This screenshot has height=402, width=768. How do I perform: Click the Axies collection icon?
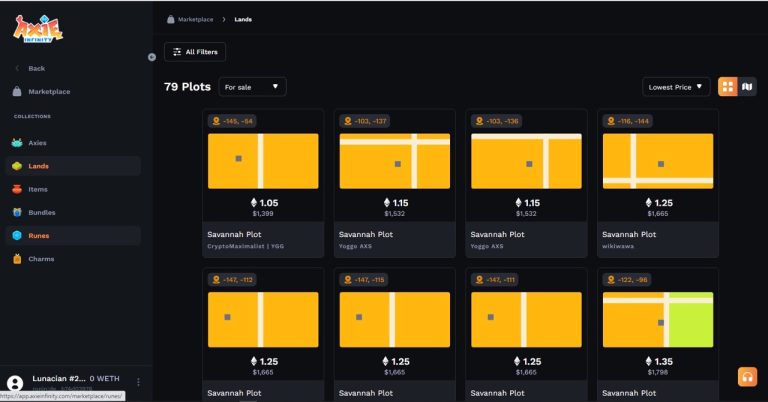(17, 143)
